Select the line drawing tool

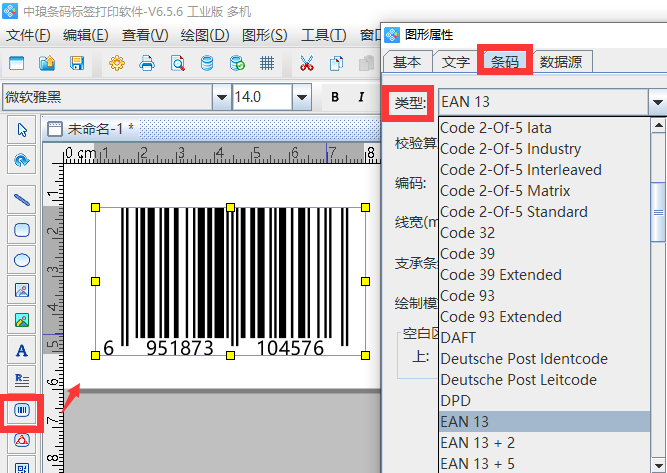point(22,199)
